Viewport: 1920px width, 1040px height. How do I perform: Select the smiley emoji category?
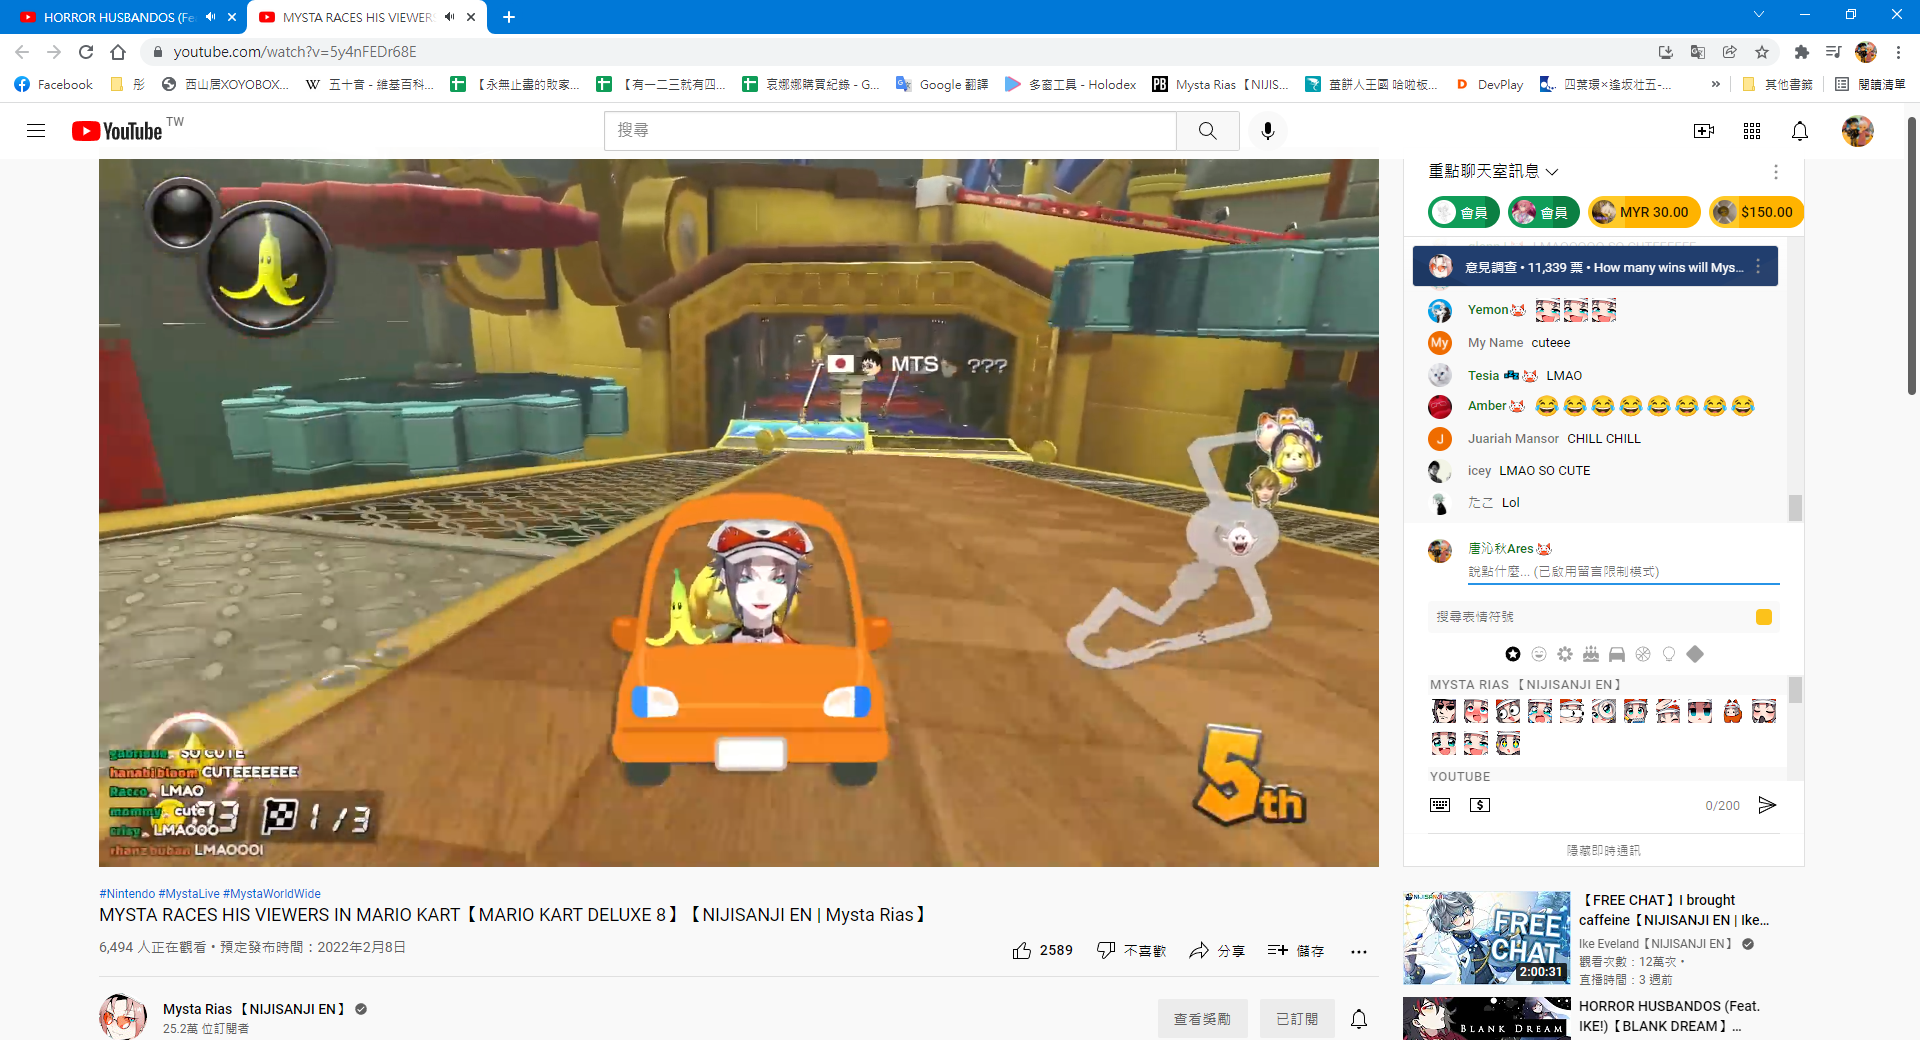pos(1539,654)
